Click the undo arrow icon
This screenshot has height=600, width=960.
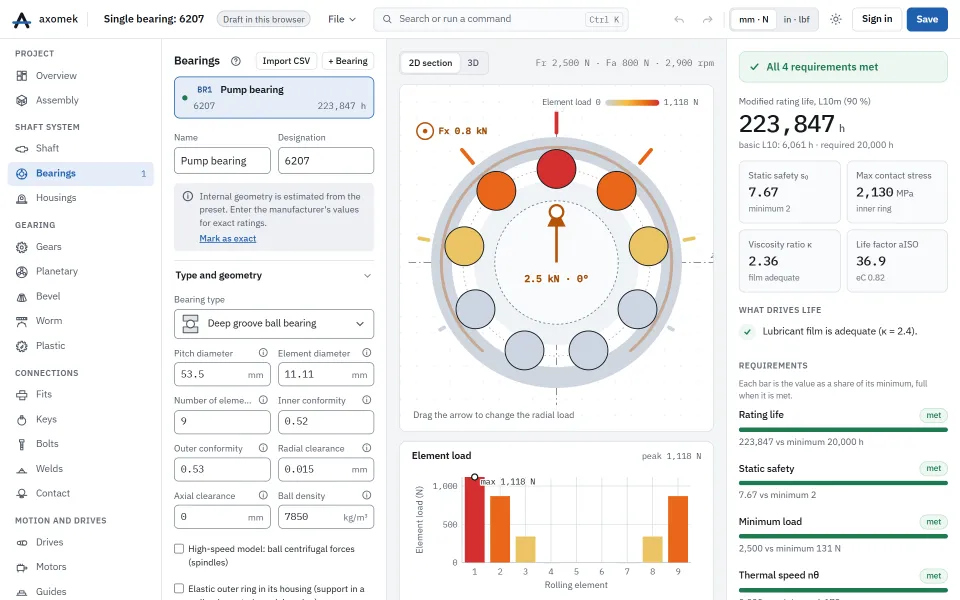click(x=679, y=20)
